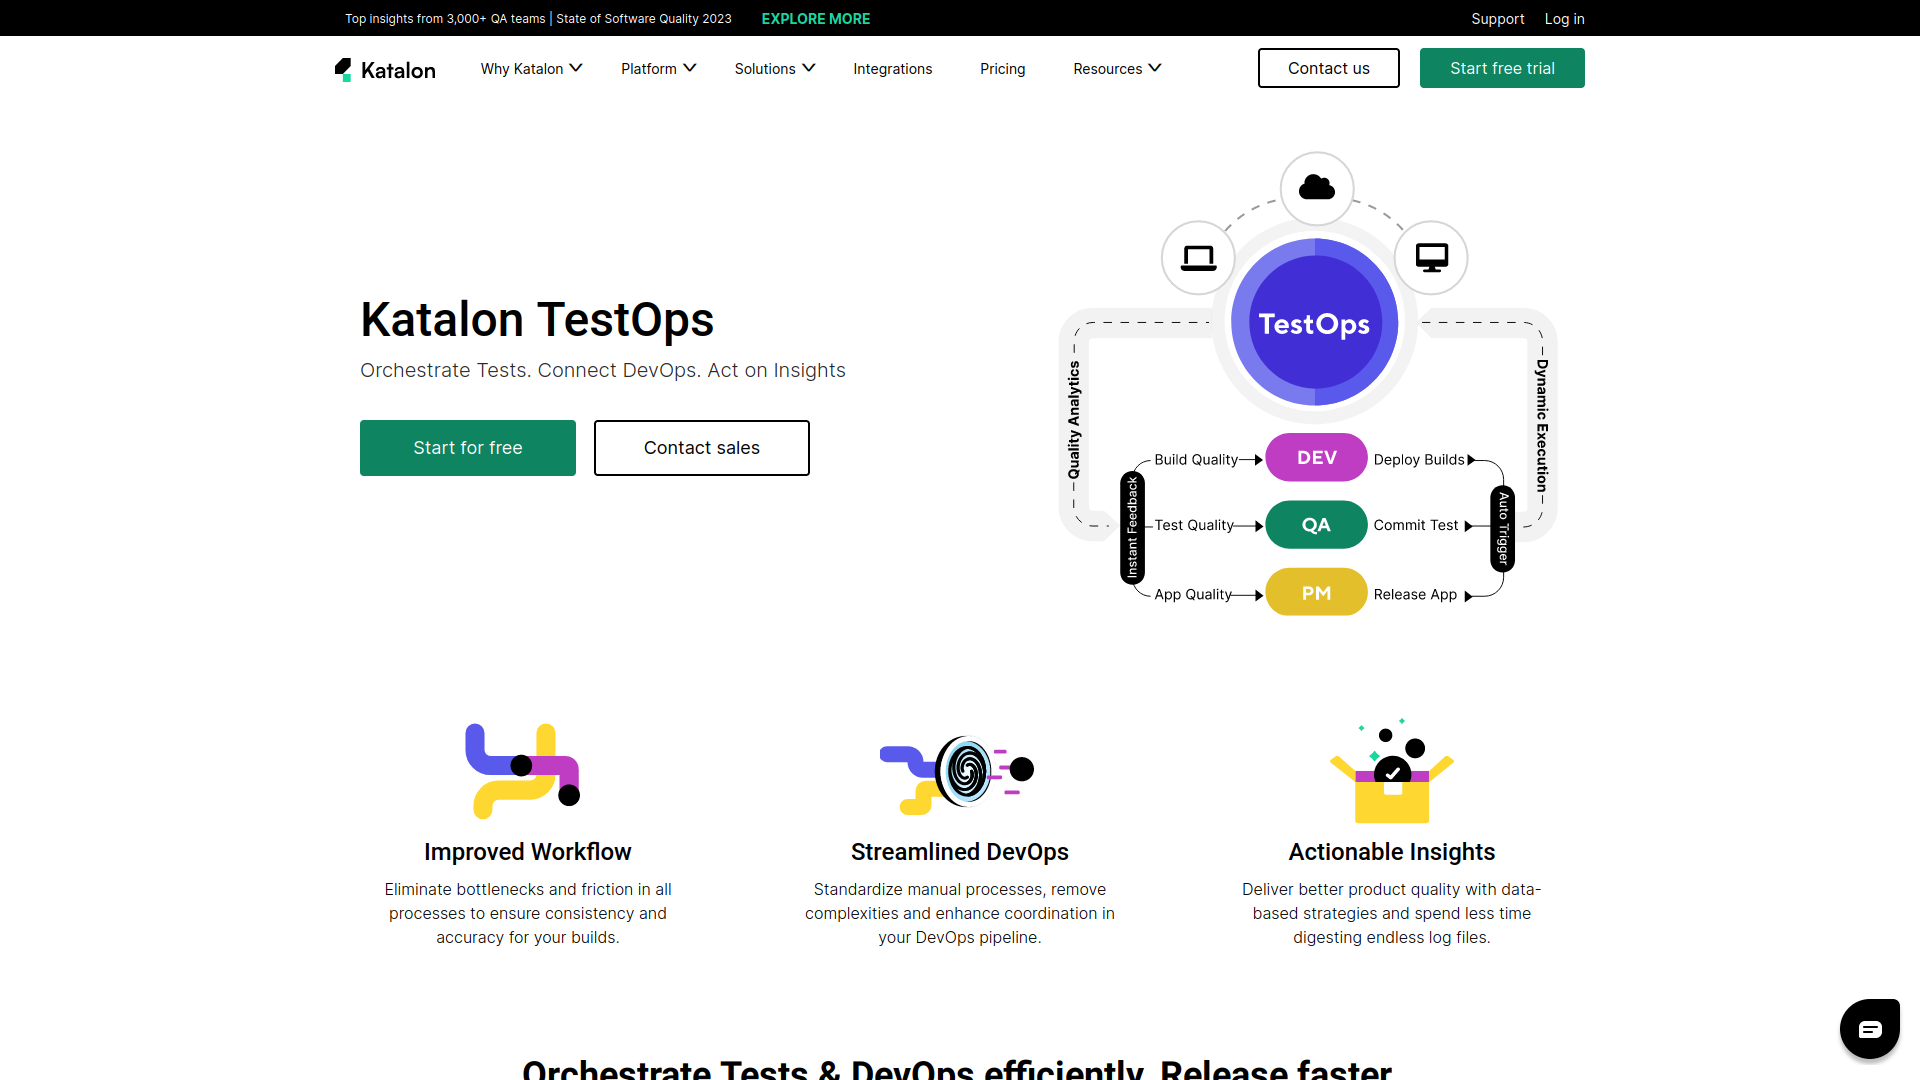
Task: Follow the EXPLORE MORE banner link
Action: [x=815, y=18]
